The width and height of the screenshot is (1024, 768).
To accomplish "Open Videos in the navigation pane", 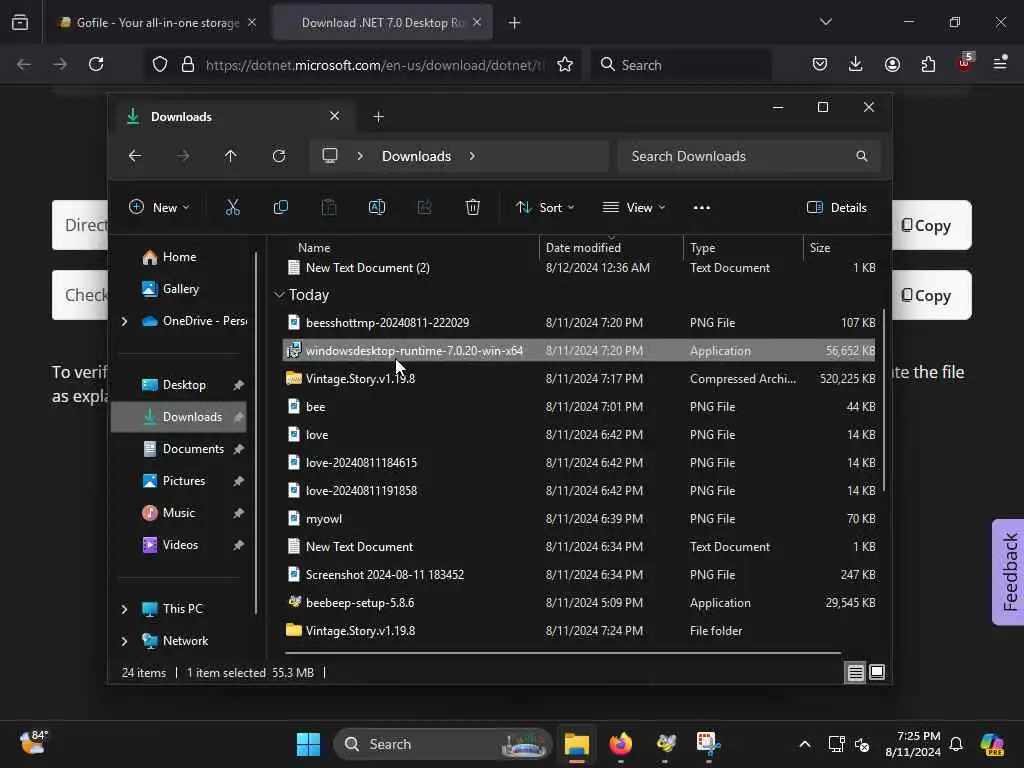I will 180,545.
